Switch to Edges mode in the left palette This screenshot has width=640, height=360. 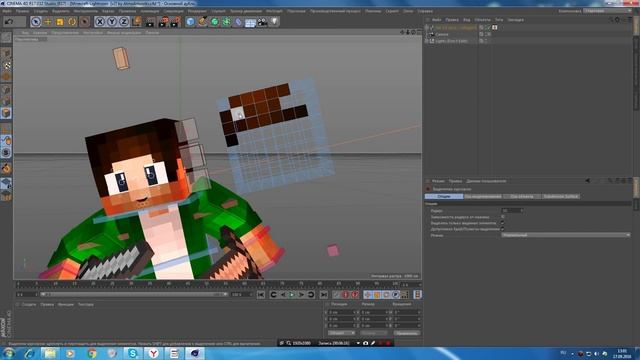(6, 101)
